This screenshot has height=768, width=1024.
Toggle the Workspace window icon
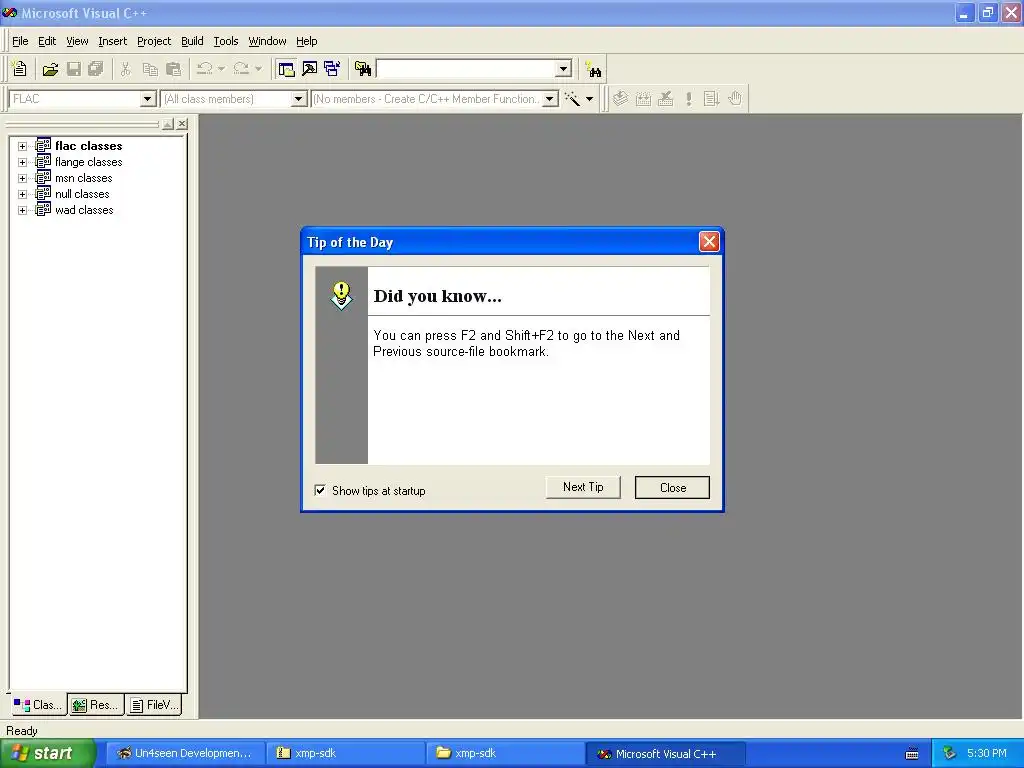pos(286,69)
